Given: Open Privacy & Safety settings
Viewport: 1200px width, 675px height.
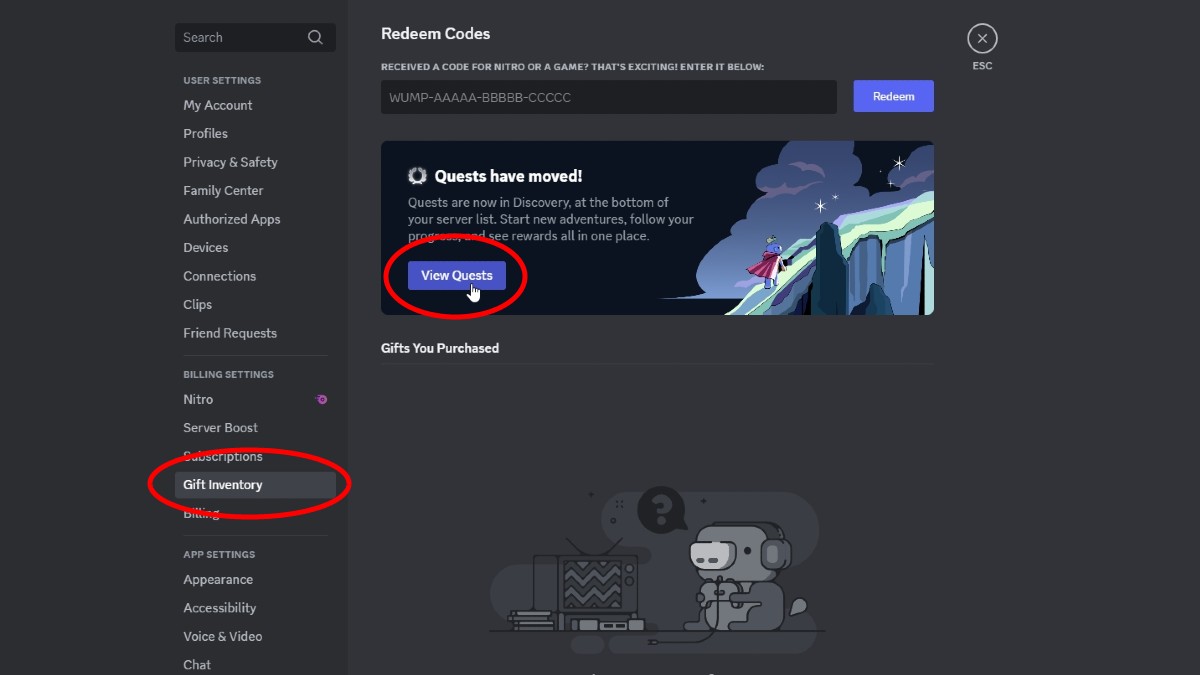Looking at the screenshot, I should click(x=231, y=162).
